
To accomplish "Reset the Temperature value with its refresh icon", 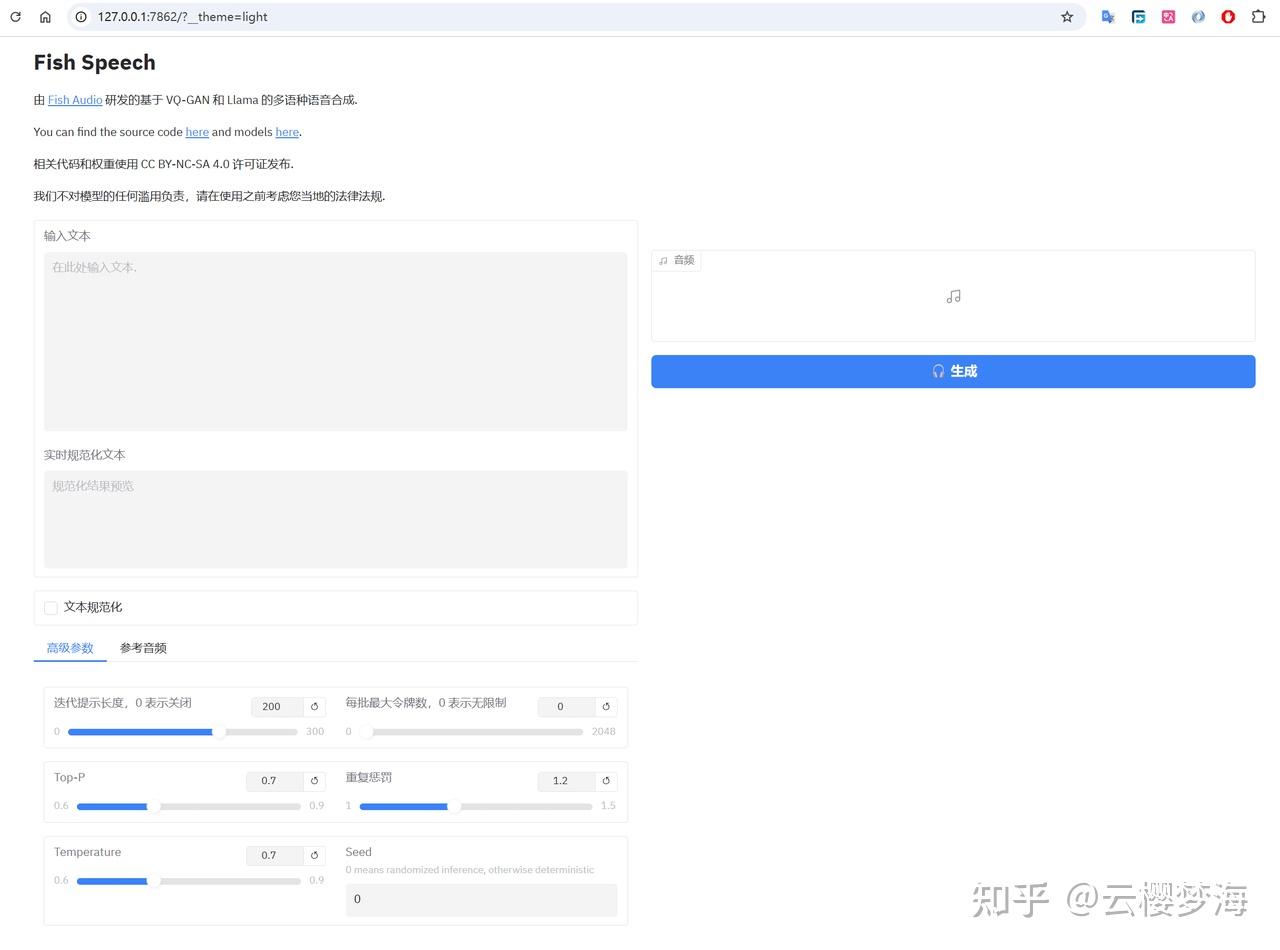I will (314, 855).
